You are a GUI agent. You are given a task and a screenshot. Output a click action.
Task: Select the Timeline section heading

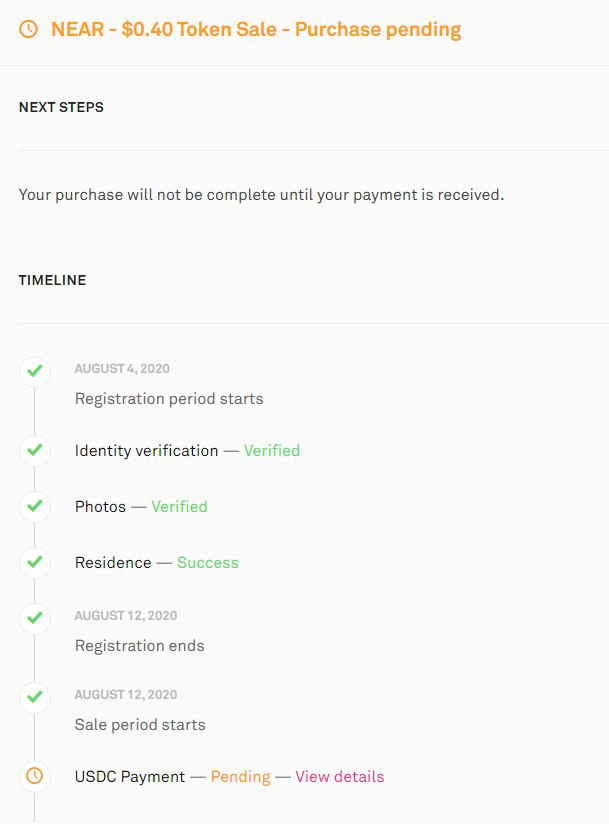coord(53,280)
